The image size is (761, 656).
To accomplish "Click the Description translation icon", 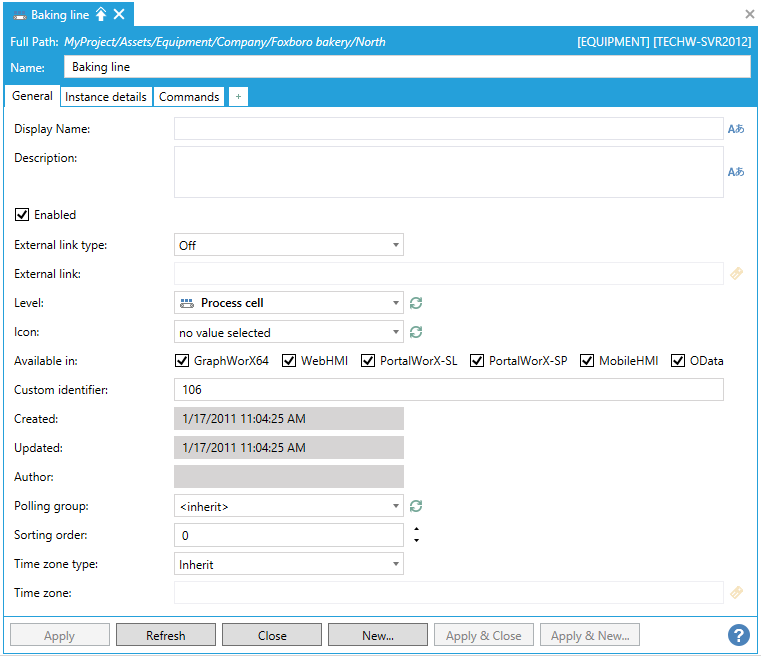I will click(736, 172).
